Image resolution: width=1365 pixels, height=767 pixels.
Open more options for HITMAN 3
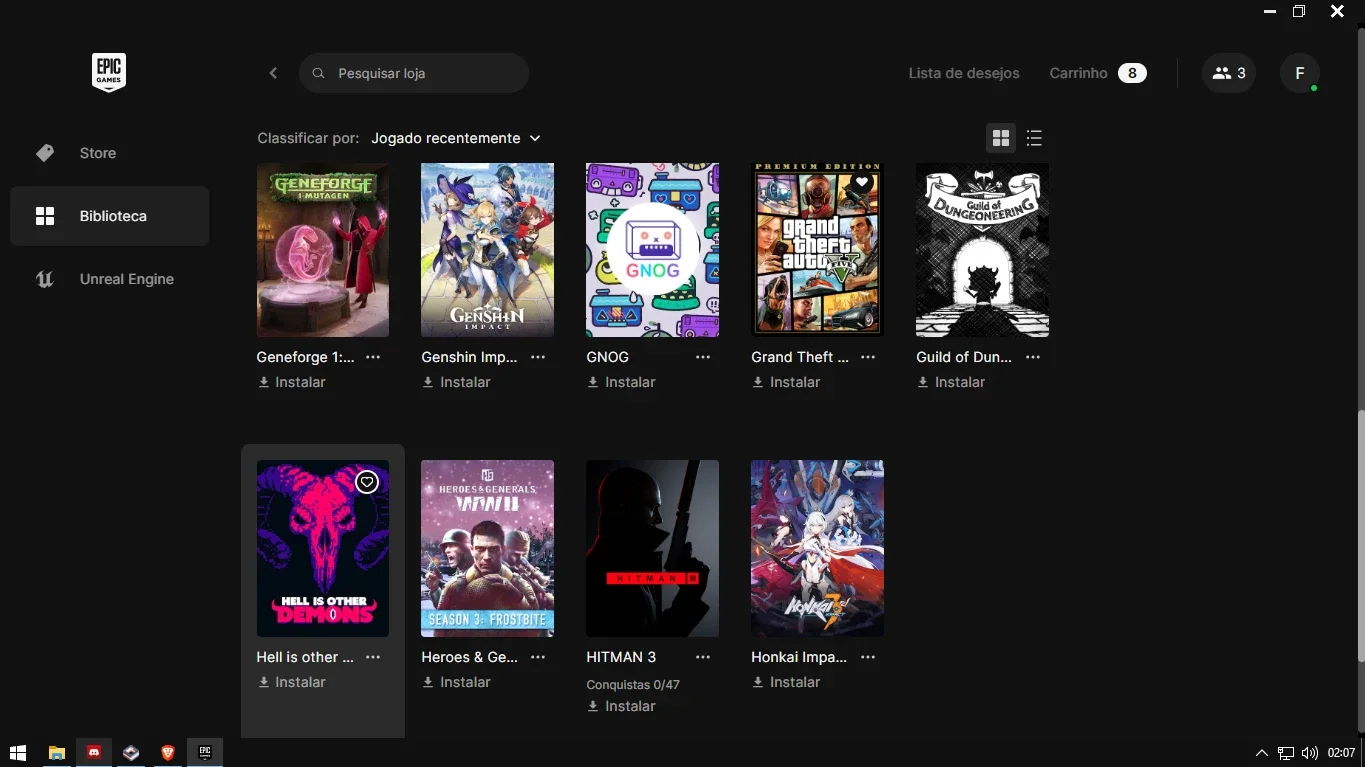click(x=703, y=657)
